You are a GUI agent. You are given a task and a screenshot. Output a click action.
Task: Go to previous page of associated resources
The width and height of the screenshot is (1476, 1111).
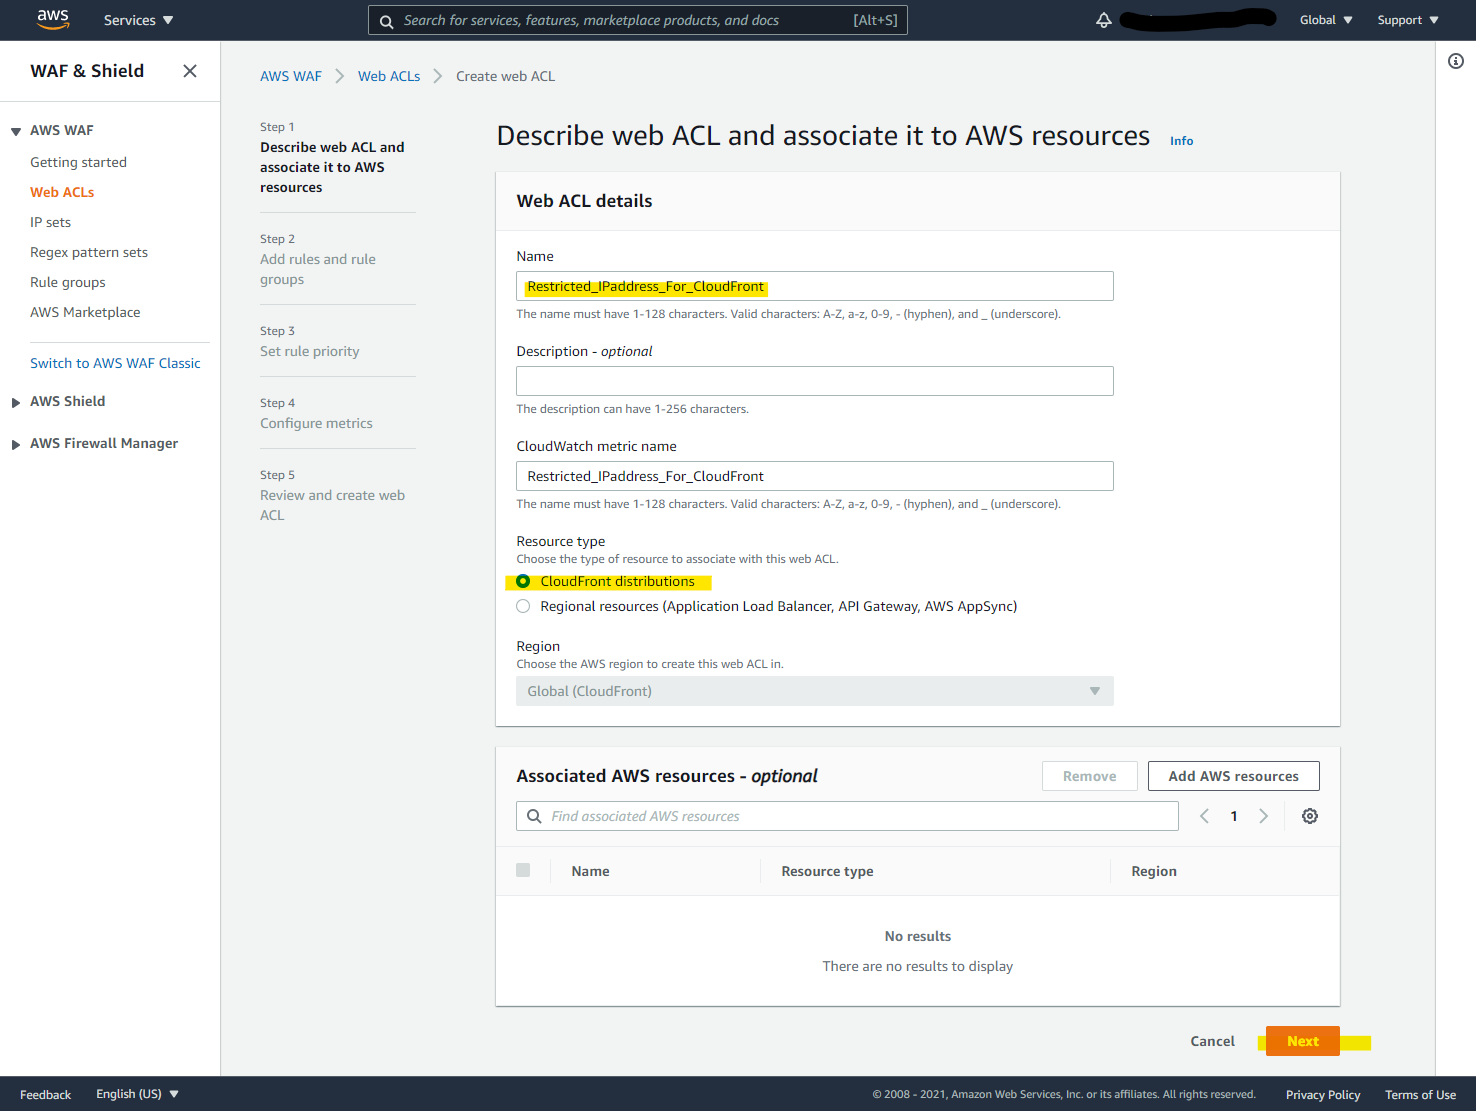tap(1204, 816)
